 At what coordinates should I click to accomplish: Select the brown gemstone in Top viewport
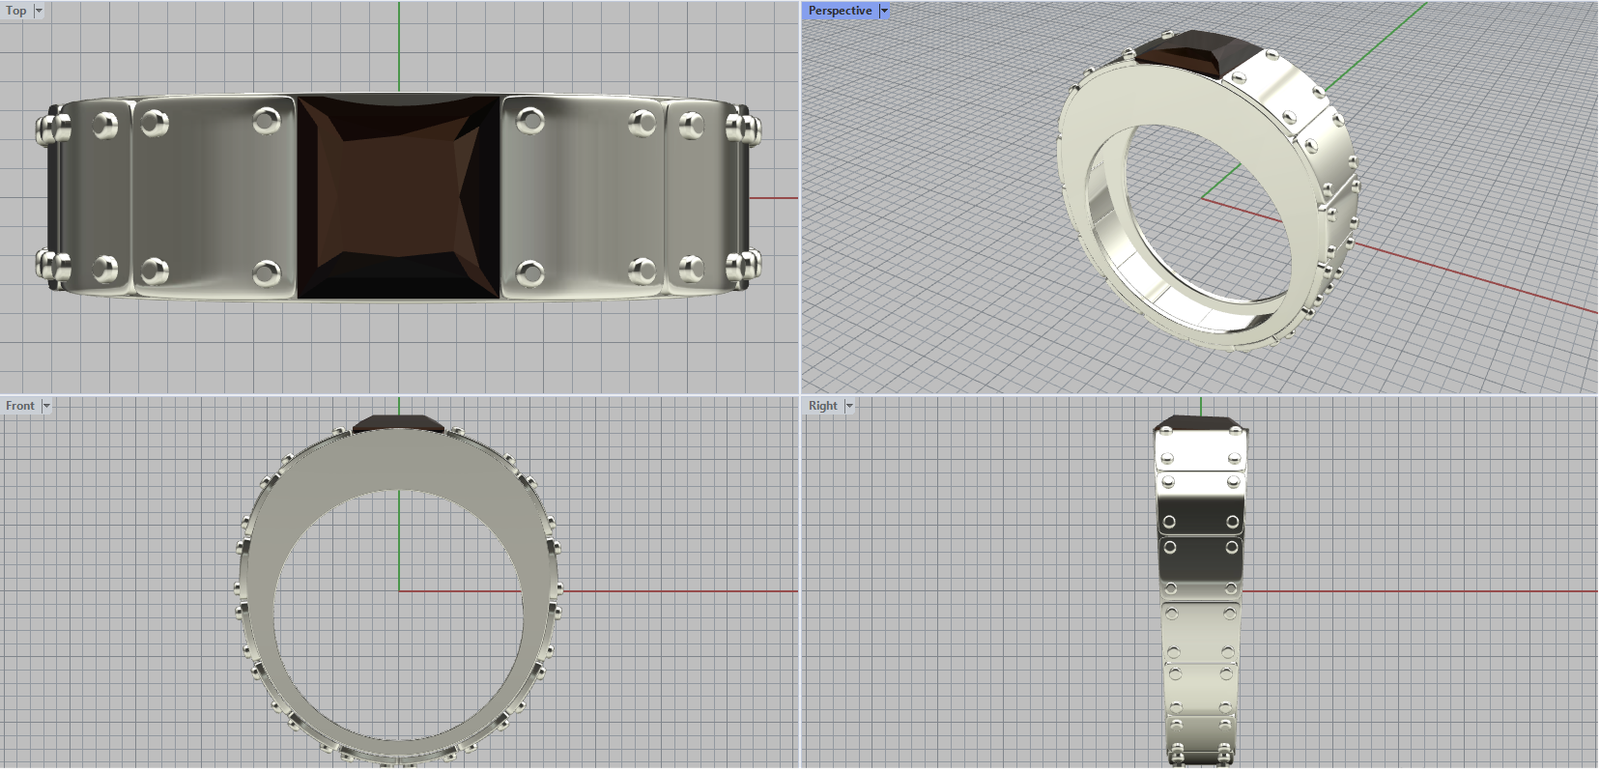[398, 197]
